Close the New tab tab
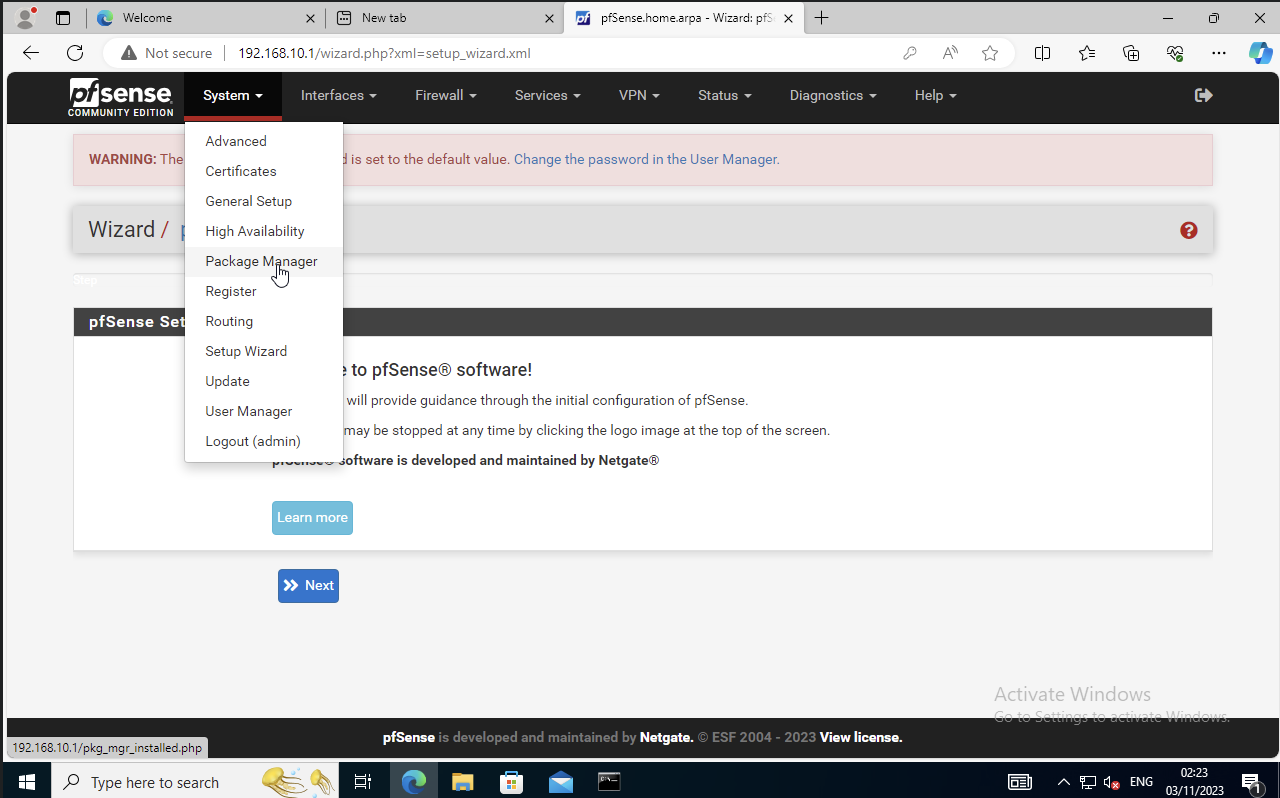This screenshot has width=1280, height=798. (549, 18)
